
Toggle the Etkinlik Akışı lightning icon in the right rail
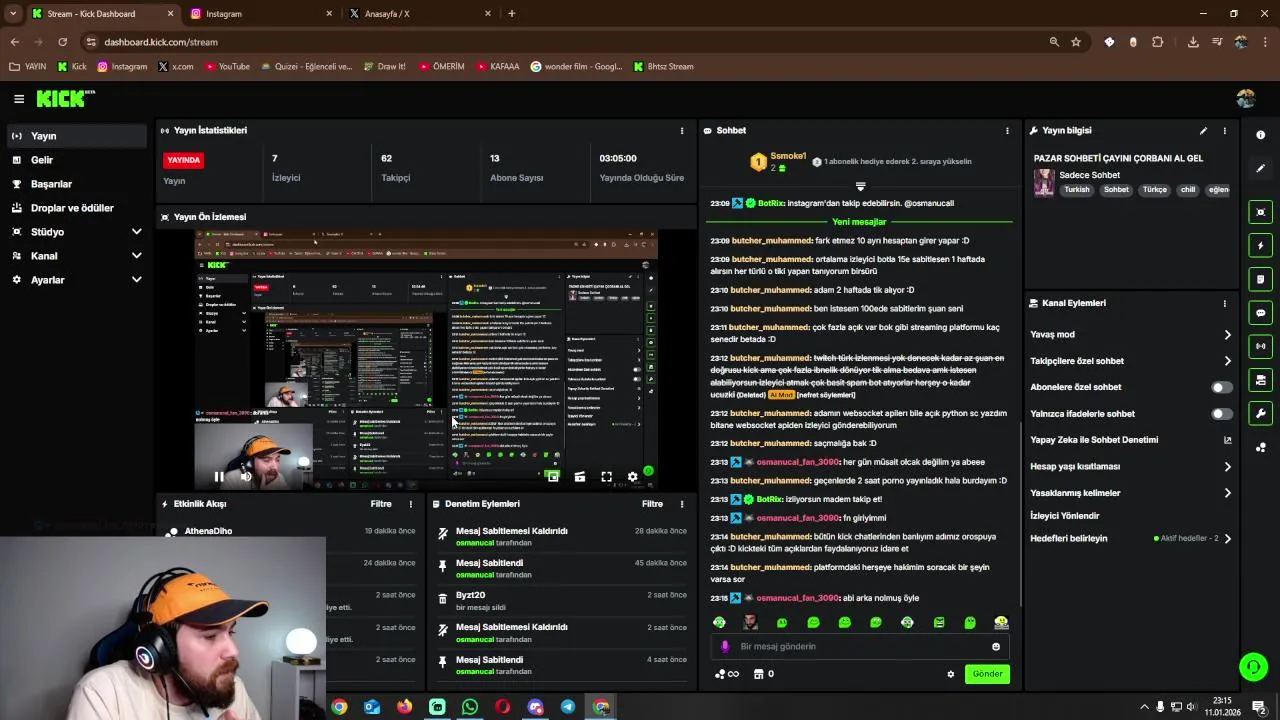[1260, 245]
